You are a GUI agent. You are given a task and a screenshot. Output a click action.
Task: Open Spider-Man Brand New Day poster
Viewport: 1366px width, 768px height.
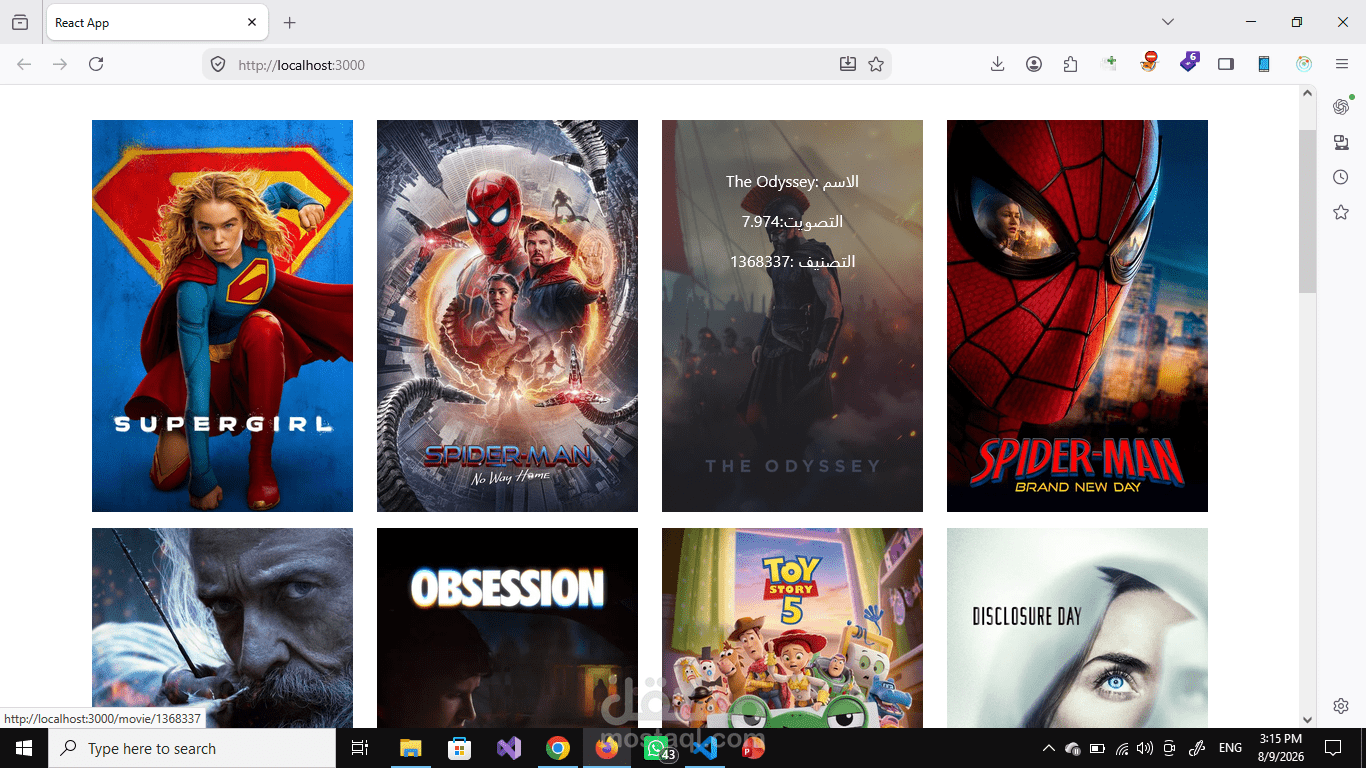click(1077, 316)
